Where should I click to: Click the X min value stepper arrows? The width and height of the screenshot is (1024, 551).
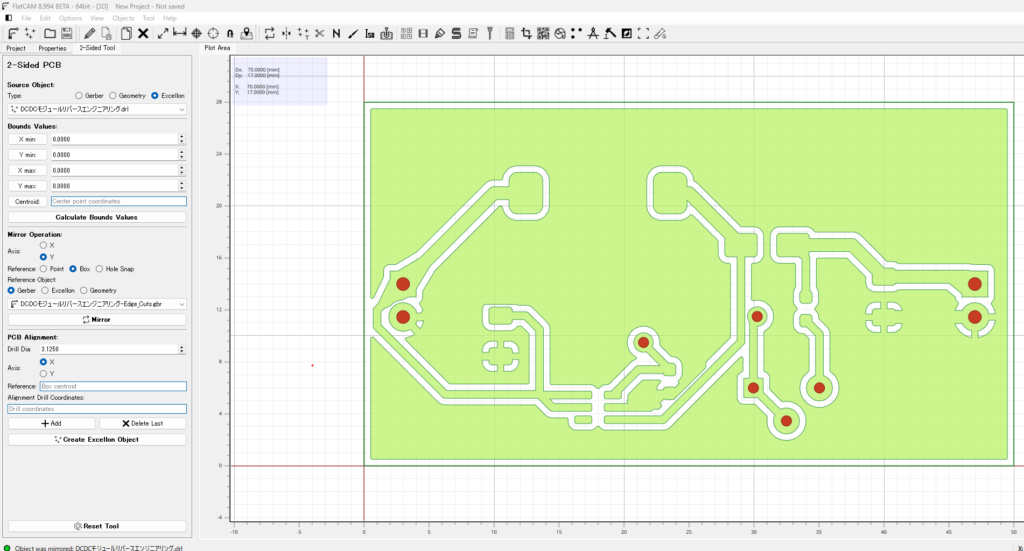tap(182, 139)
